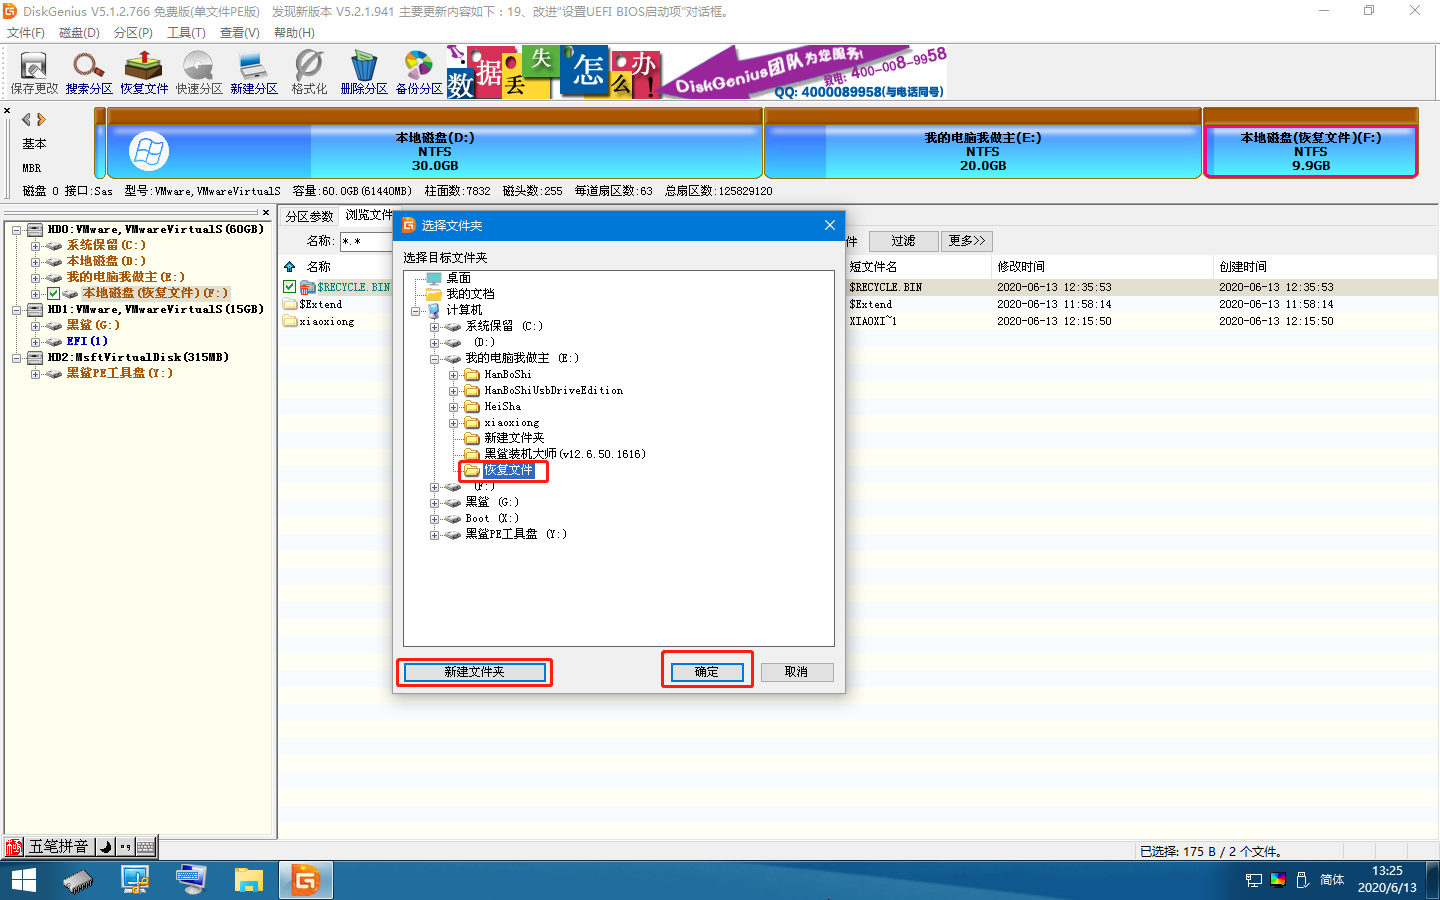1440x900 pixels.
Task: Open the 文件(F) menu
Action: point(26,33)
